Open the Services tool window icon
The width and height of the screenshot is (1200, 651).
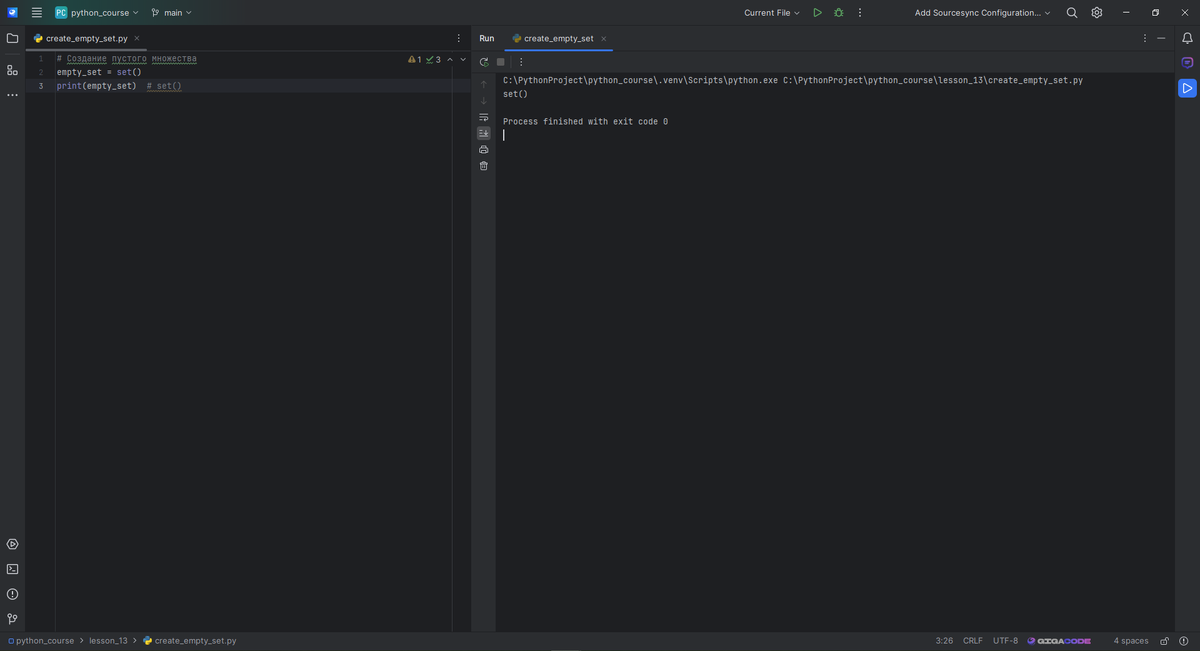12,544
